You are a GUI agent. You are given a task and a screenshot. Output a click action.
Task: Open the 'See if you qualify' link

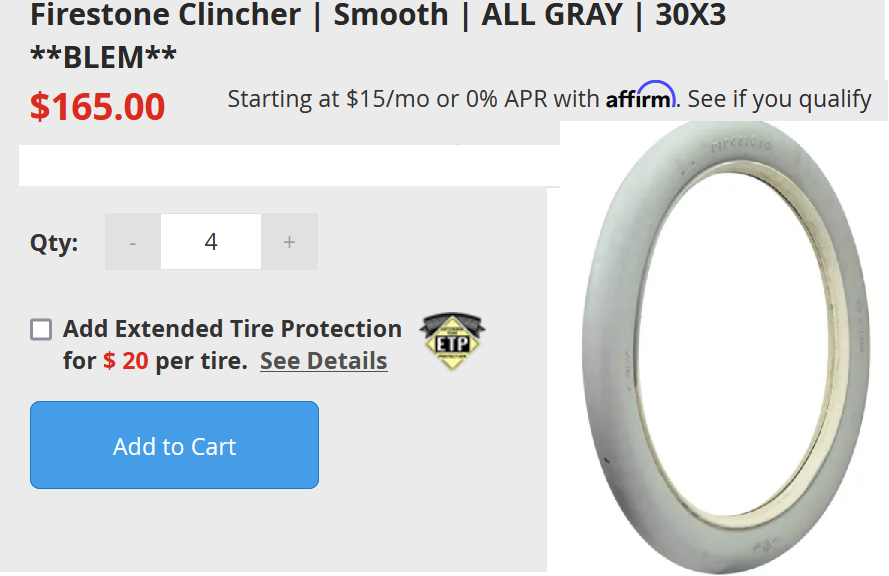[779, 99]
